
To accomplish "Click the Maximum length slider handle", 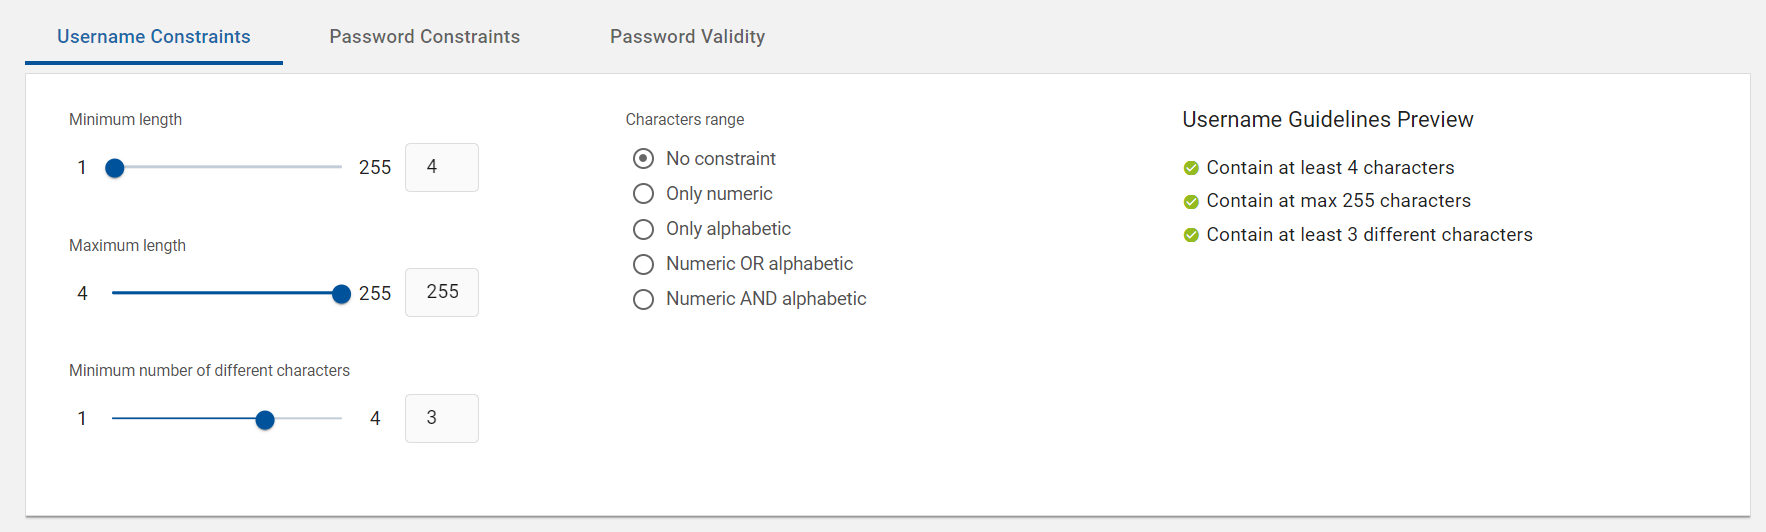I will pyautogui.click(x=341, y=294).
